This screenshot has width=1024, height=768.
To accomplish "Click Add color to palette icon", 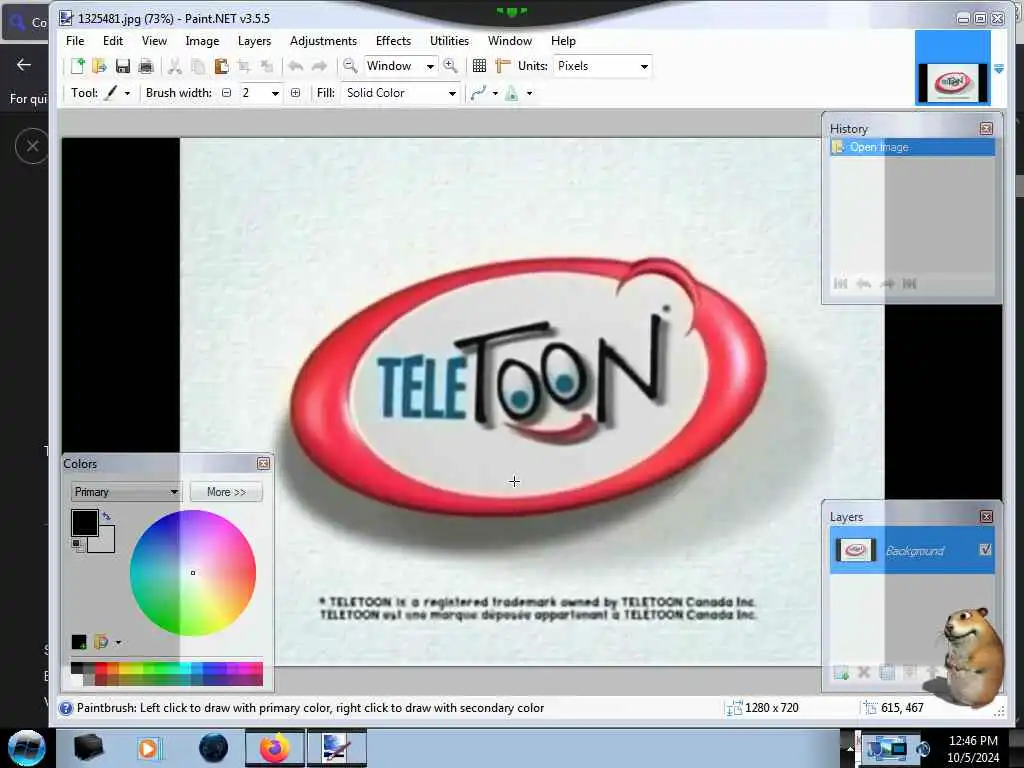I will 79,642.
